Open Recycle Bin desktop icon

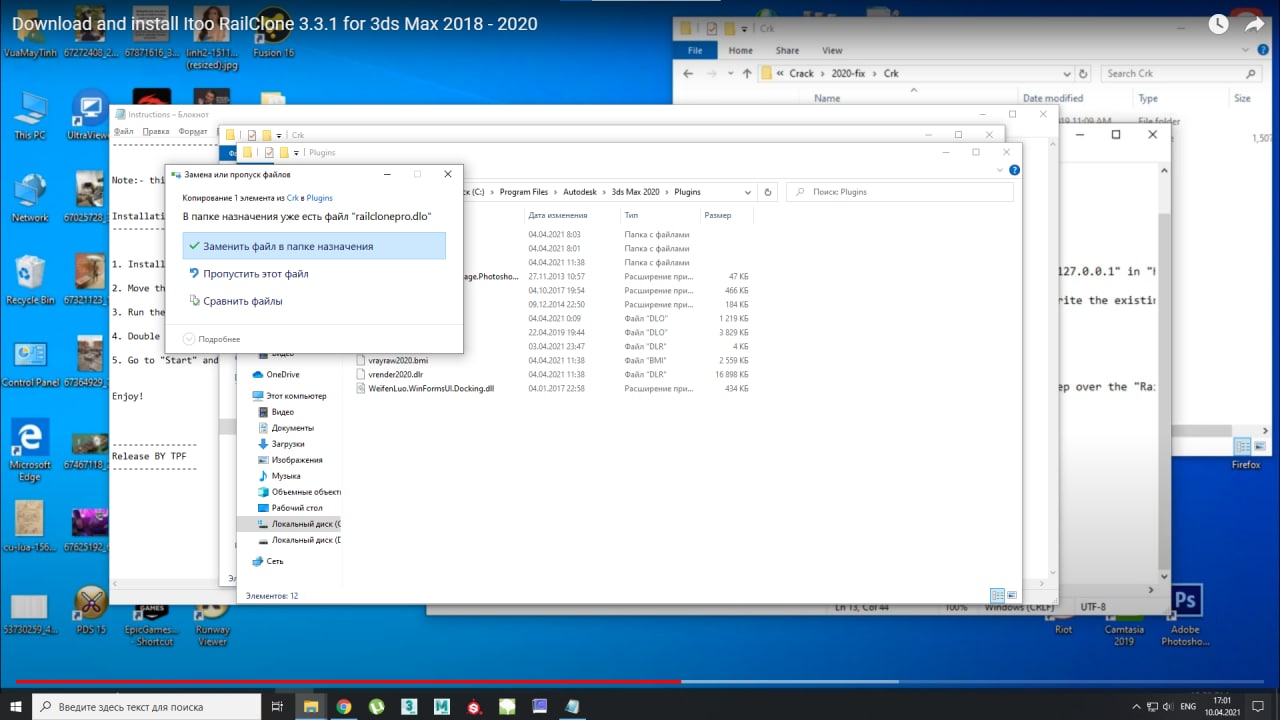click(30, 280)
